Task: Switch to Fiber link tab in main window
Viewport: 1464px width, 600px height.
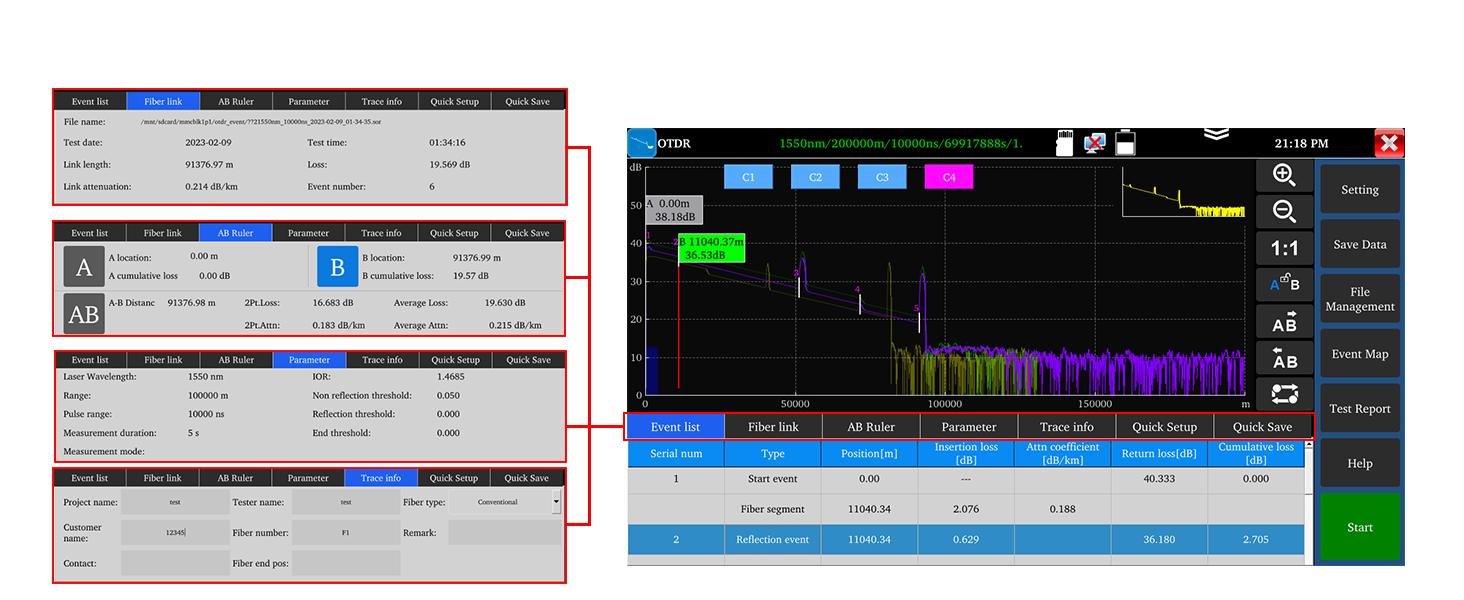Action: (773, 427)
